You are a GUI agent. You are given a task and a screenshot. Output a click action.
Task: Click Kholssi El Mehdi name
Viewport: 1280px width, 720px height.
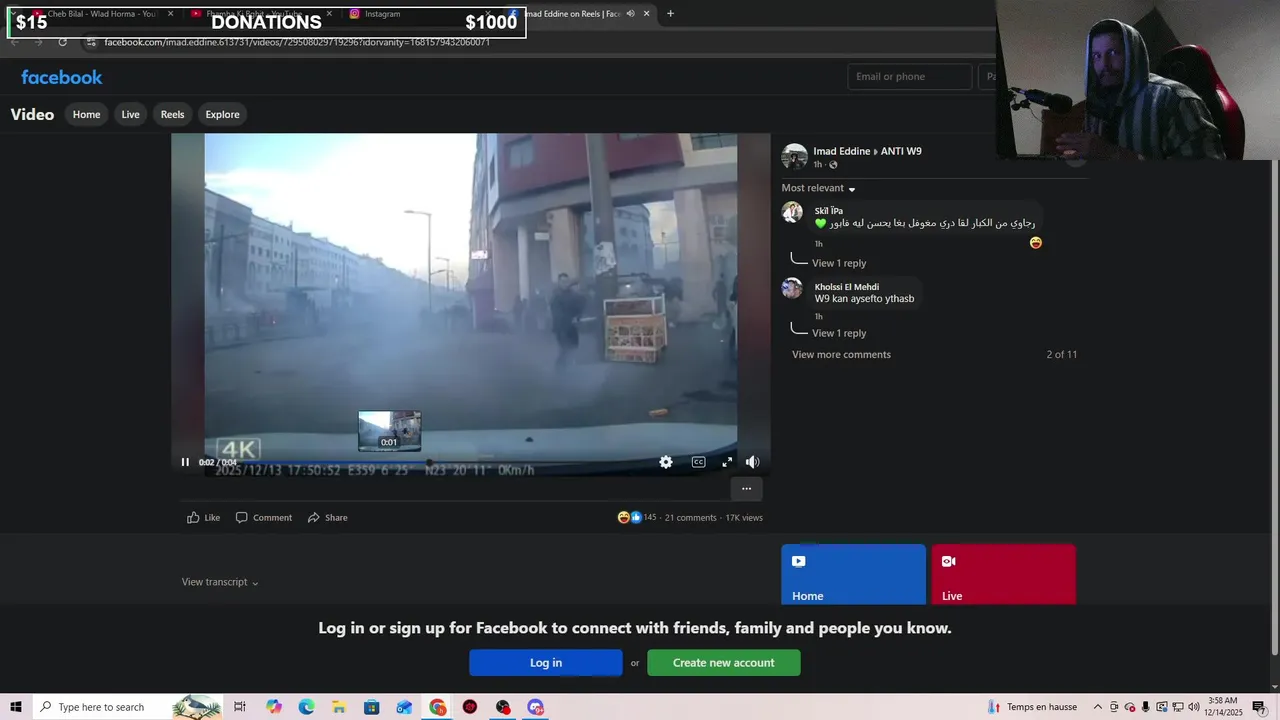click(x=847, y=287)
